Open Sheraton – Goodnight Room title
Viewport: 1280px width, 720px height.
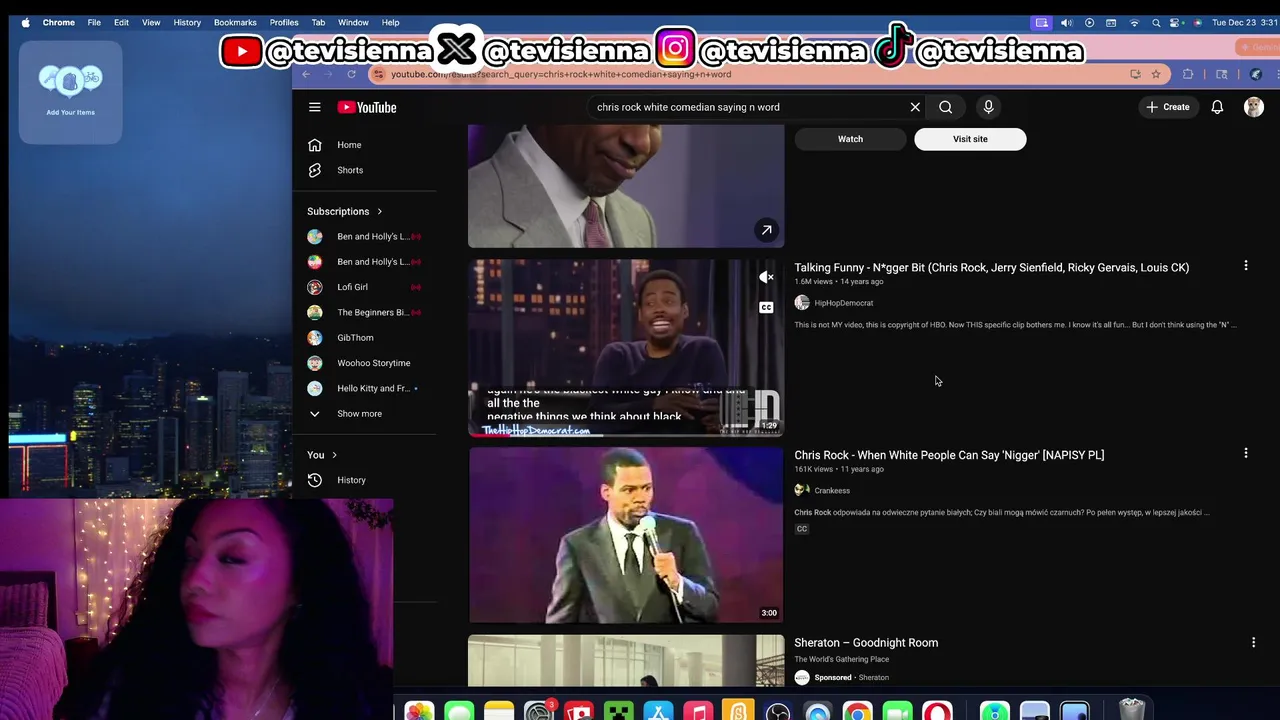[866, 643]
